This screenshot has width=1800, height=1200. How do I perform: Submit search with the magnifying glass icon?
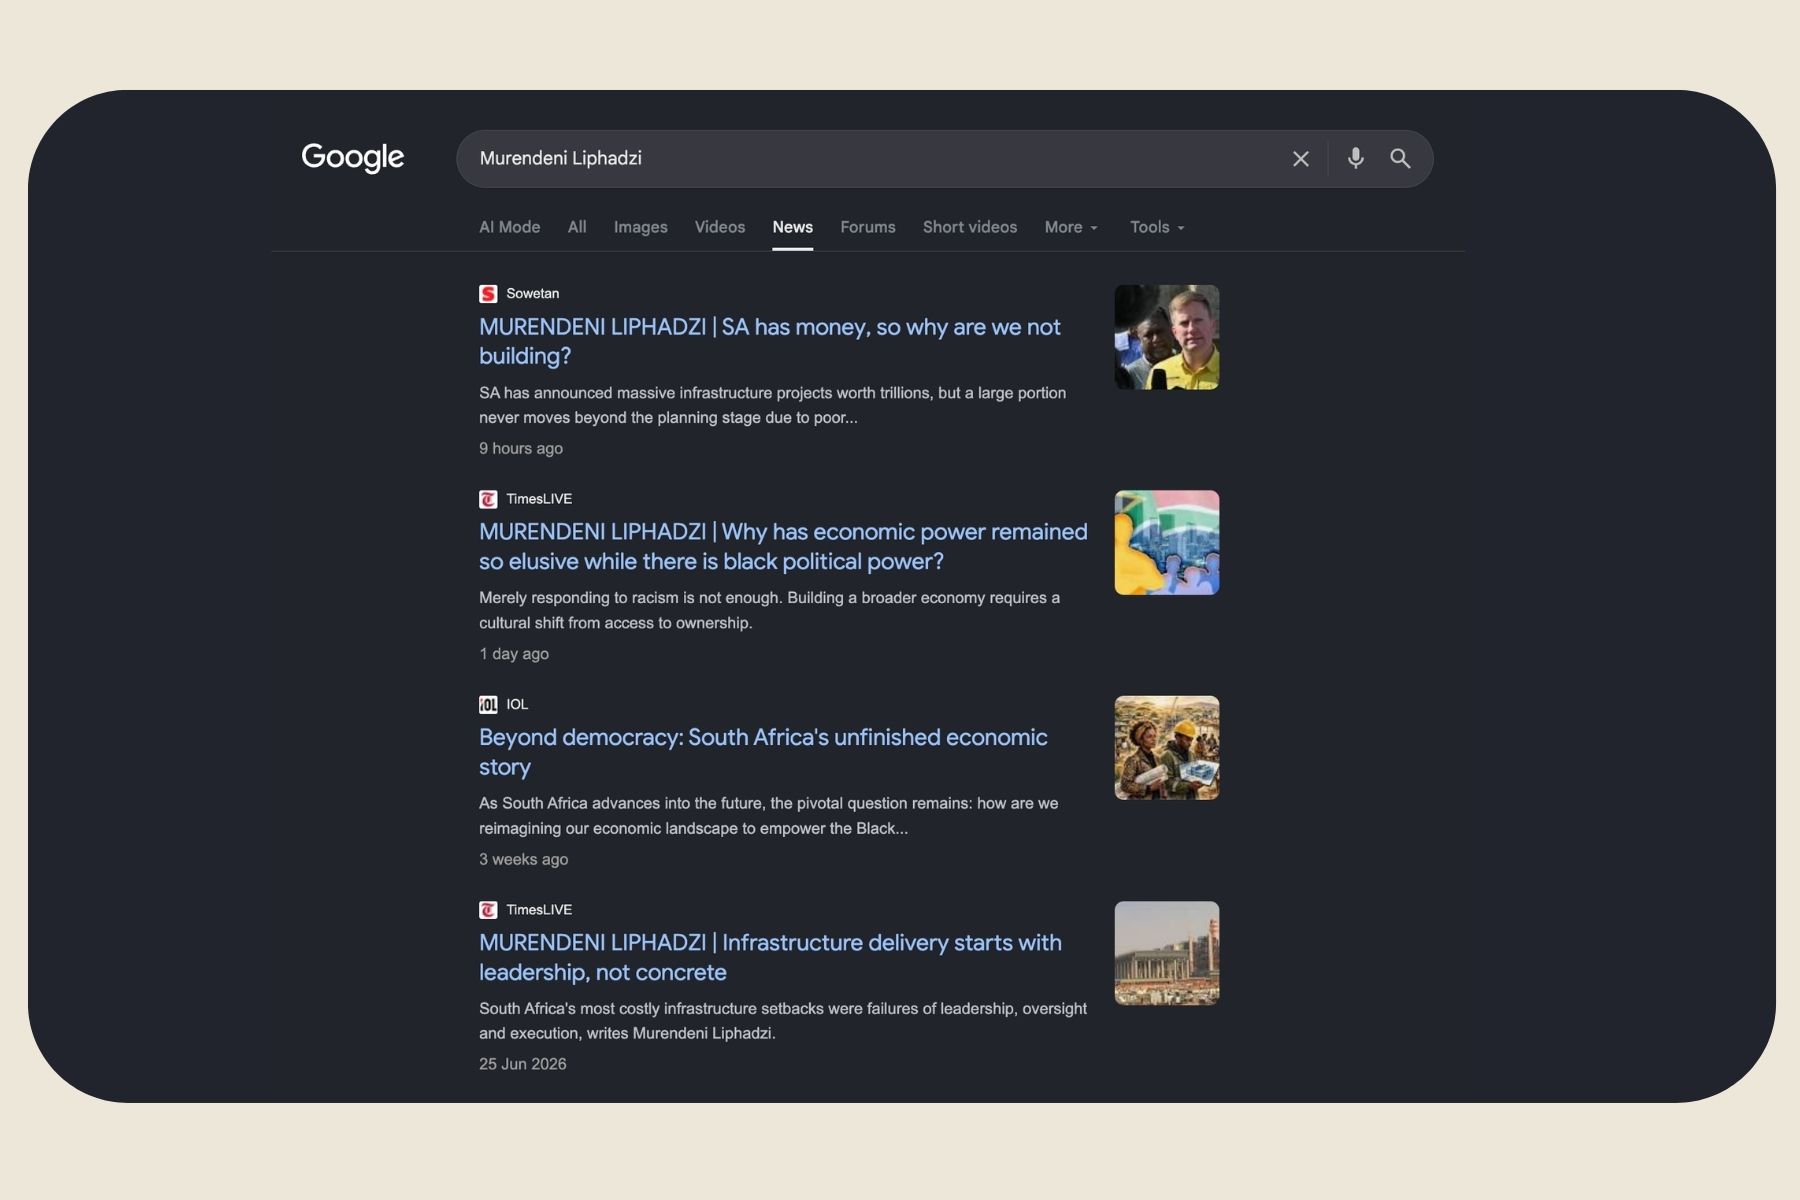click(x=1400, y=158)
